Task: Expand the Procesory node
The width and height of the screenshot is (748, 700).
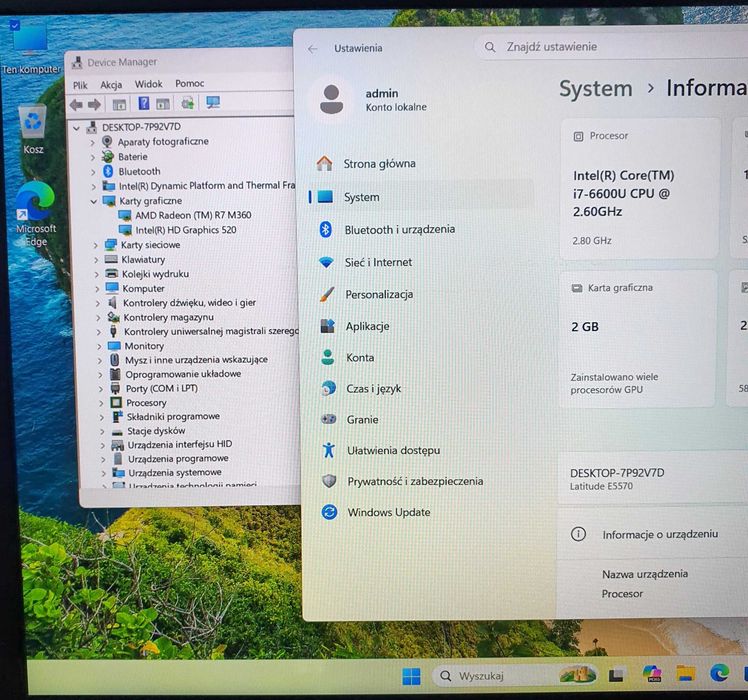Action: point(101,403)
